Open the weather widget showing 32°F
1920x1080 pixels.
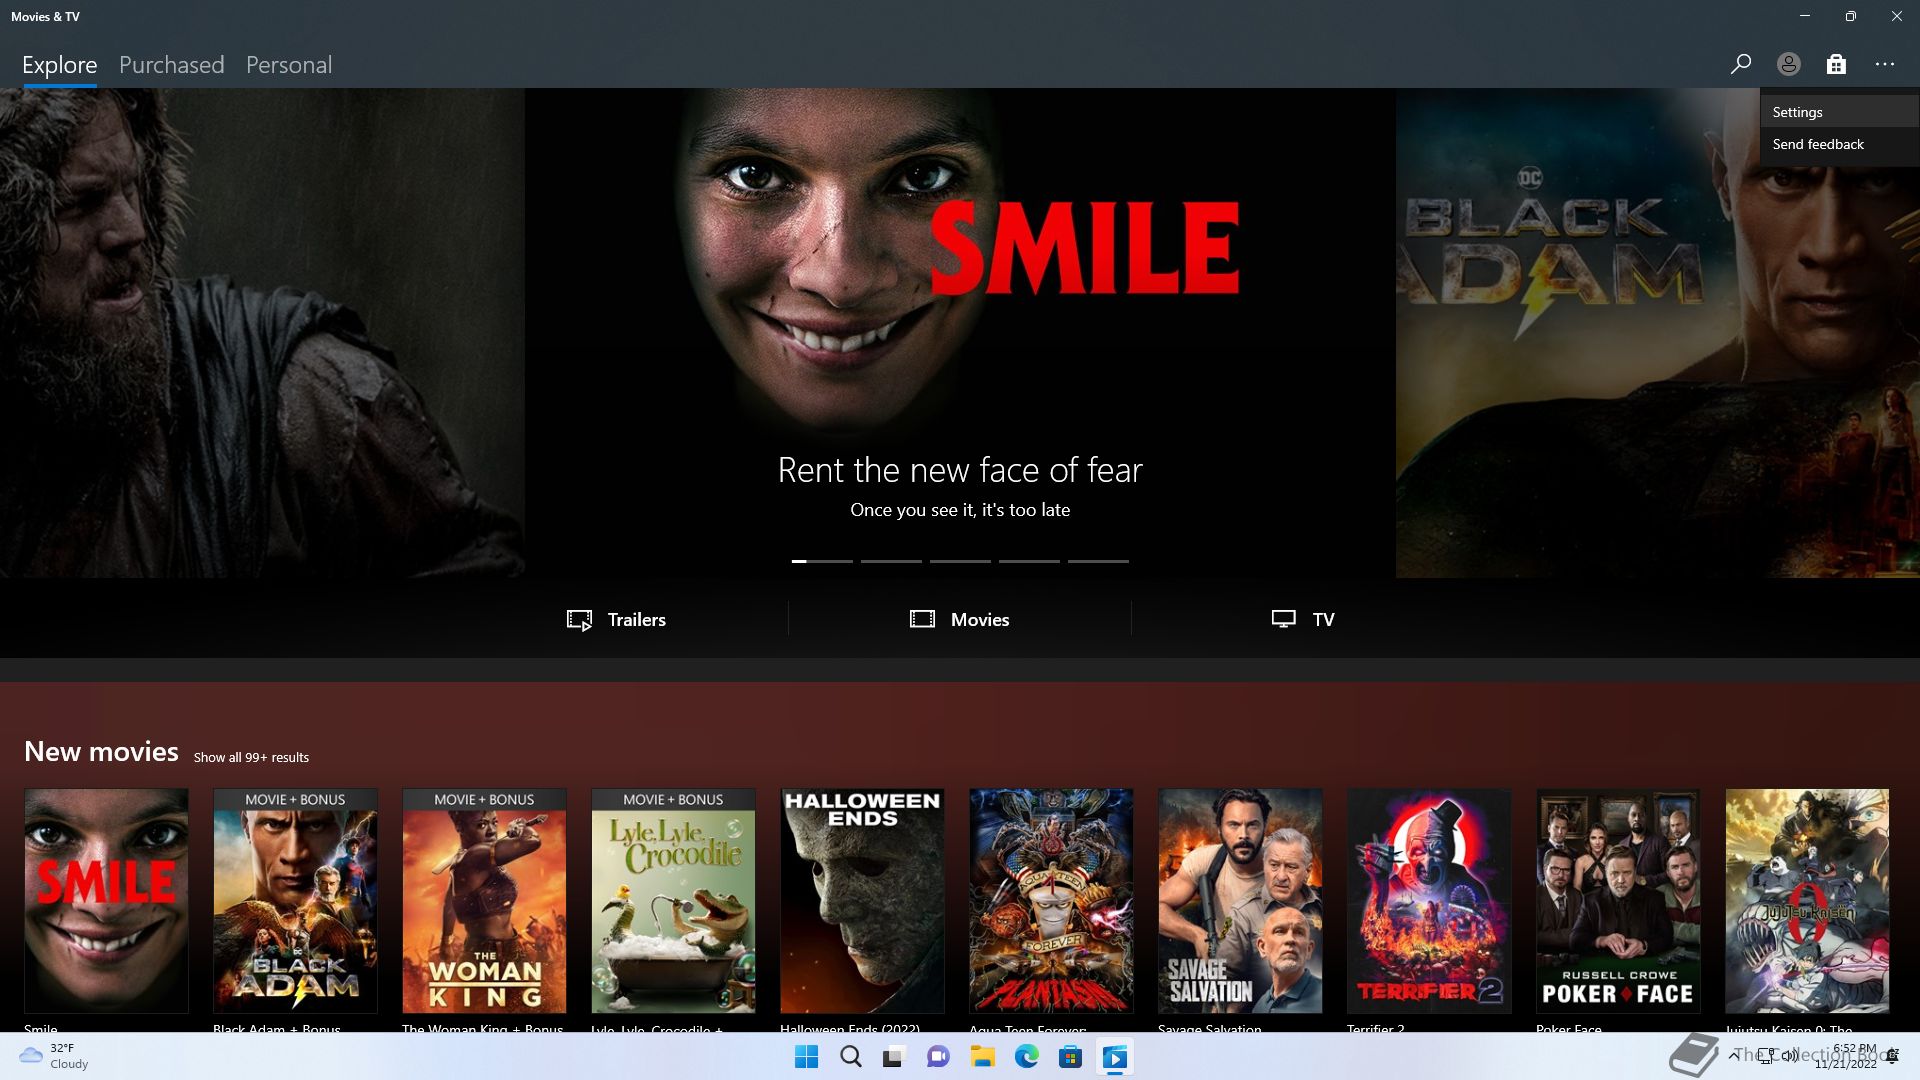pyautogui.click(x=55, y=1056)
